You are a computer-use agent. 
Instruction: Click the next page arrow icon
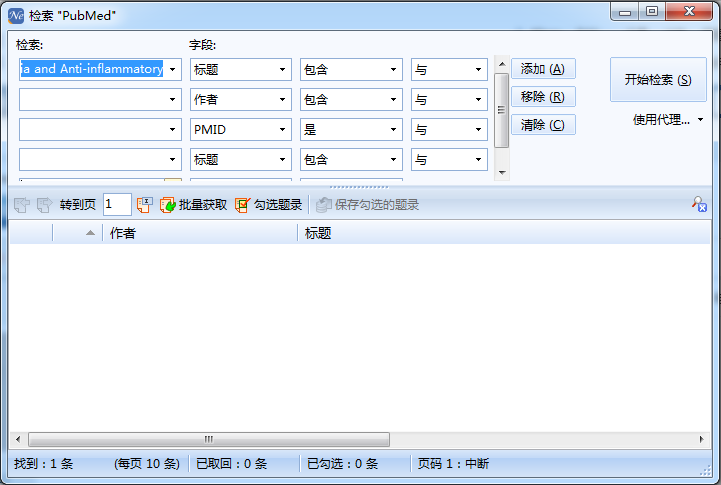[x=45, y=205]
